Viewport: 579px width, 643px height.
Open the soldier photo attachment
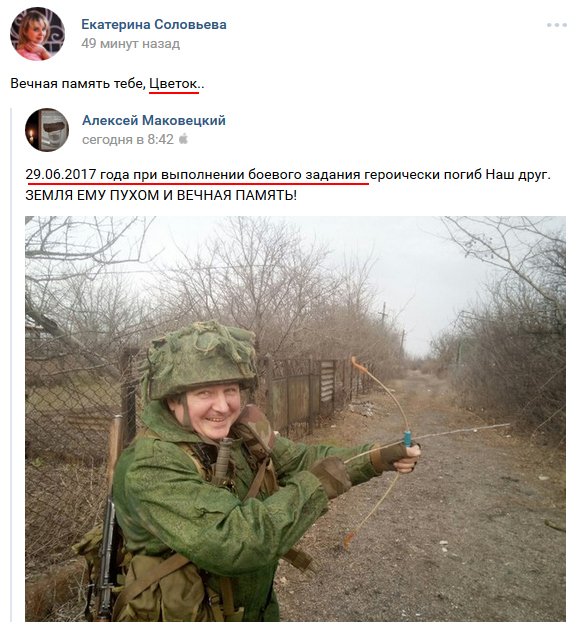(295, 419)
